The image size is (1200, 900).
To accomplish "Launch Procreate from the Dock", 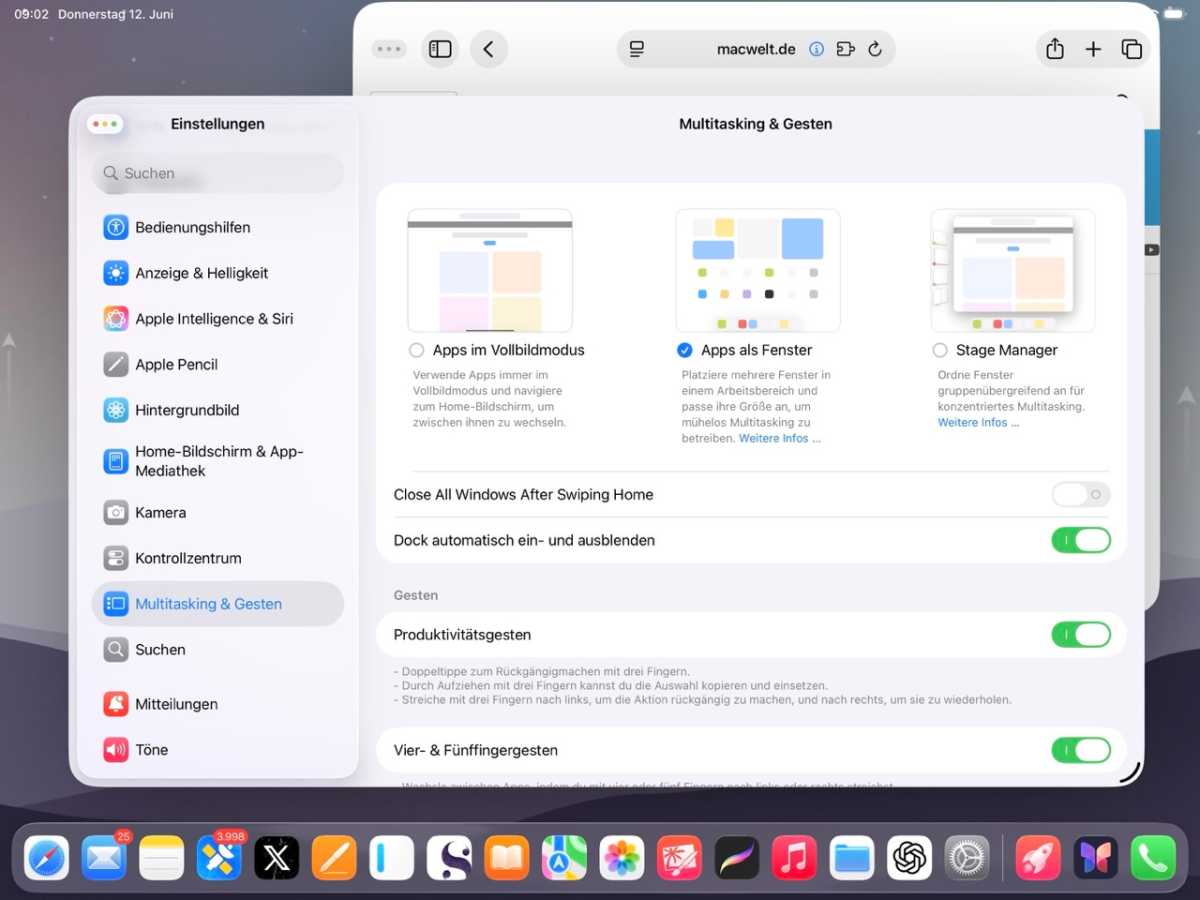I will point(737,857).
